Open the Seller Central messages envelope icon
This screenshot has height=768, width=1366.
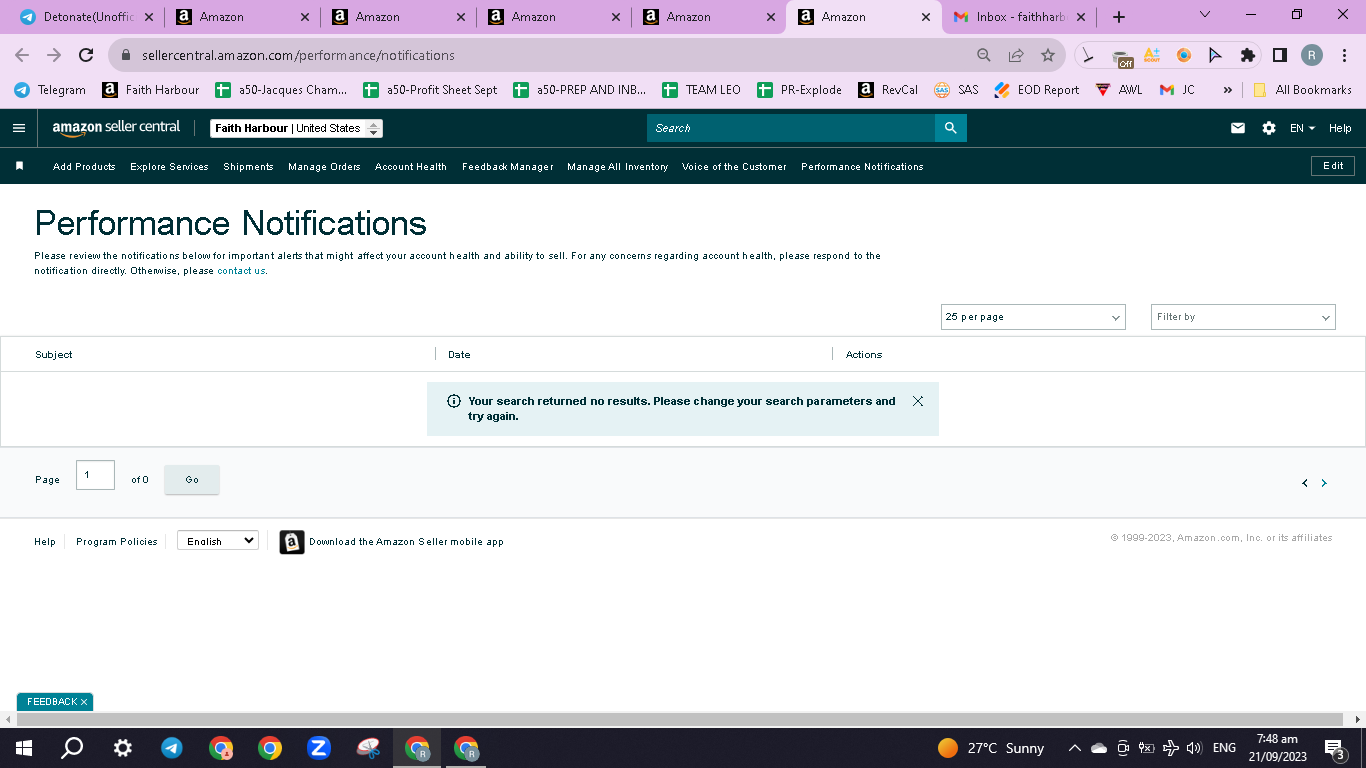pyautogui.click(x=1238, y=128)
